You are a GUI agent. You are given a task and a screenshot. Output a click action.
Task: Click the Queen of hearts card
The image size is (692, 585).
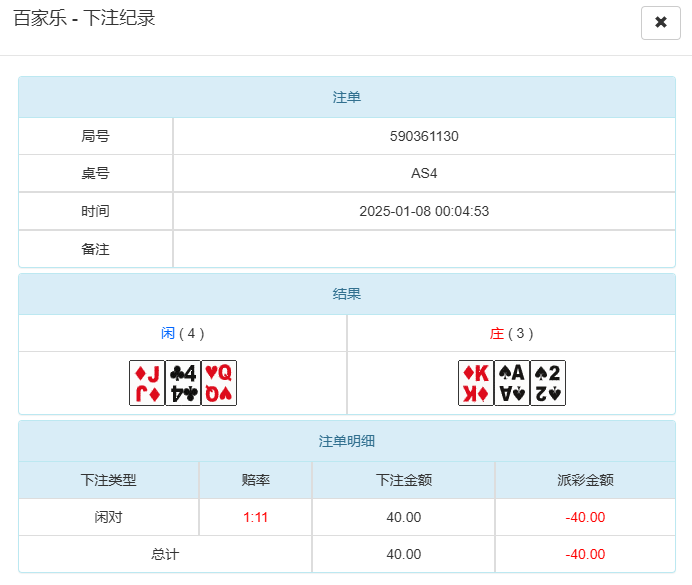(x=219, y=383)
